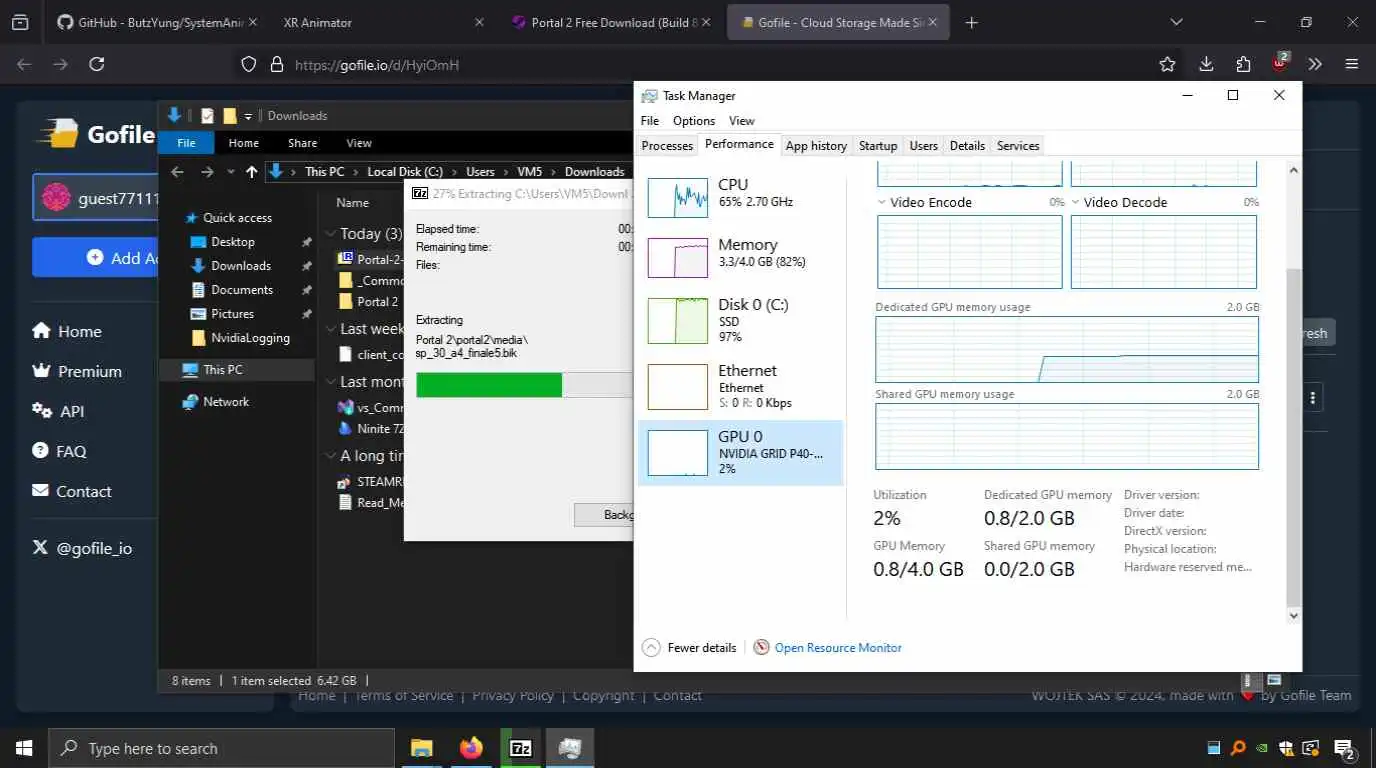Collapse the Last week file group
This screenshot has height=768, width=1376.
[x=331, y=329]
